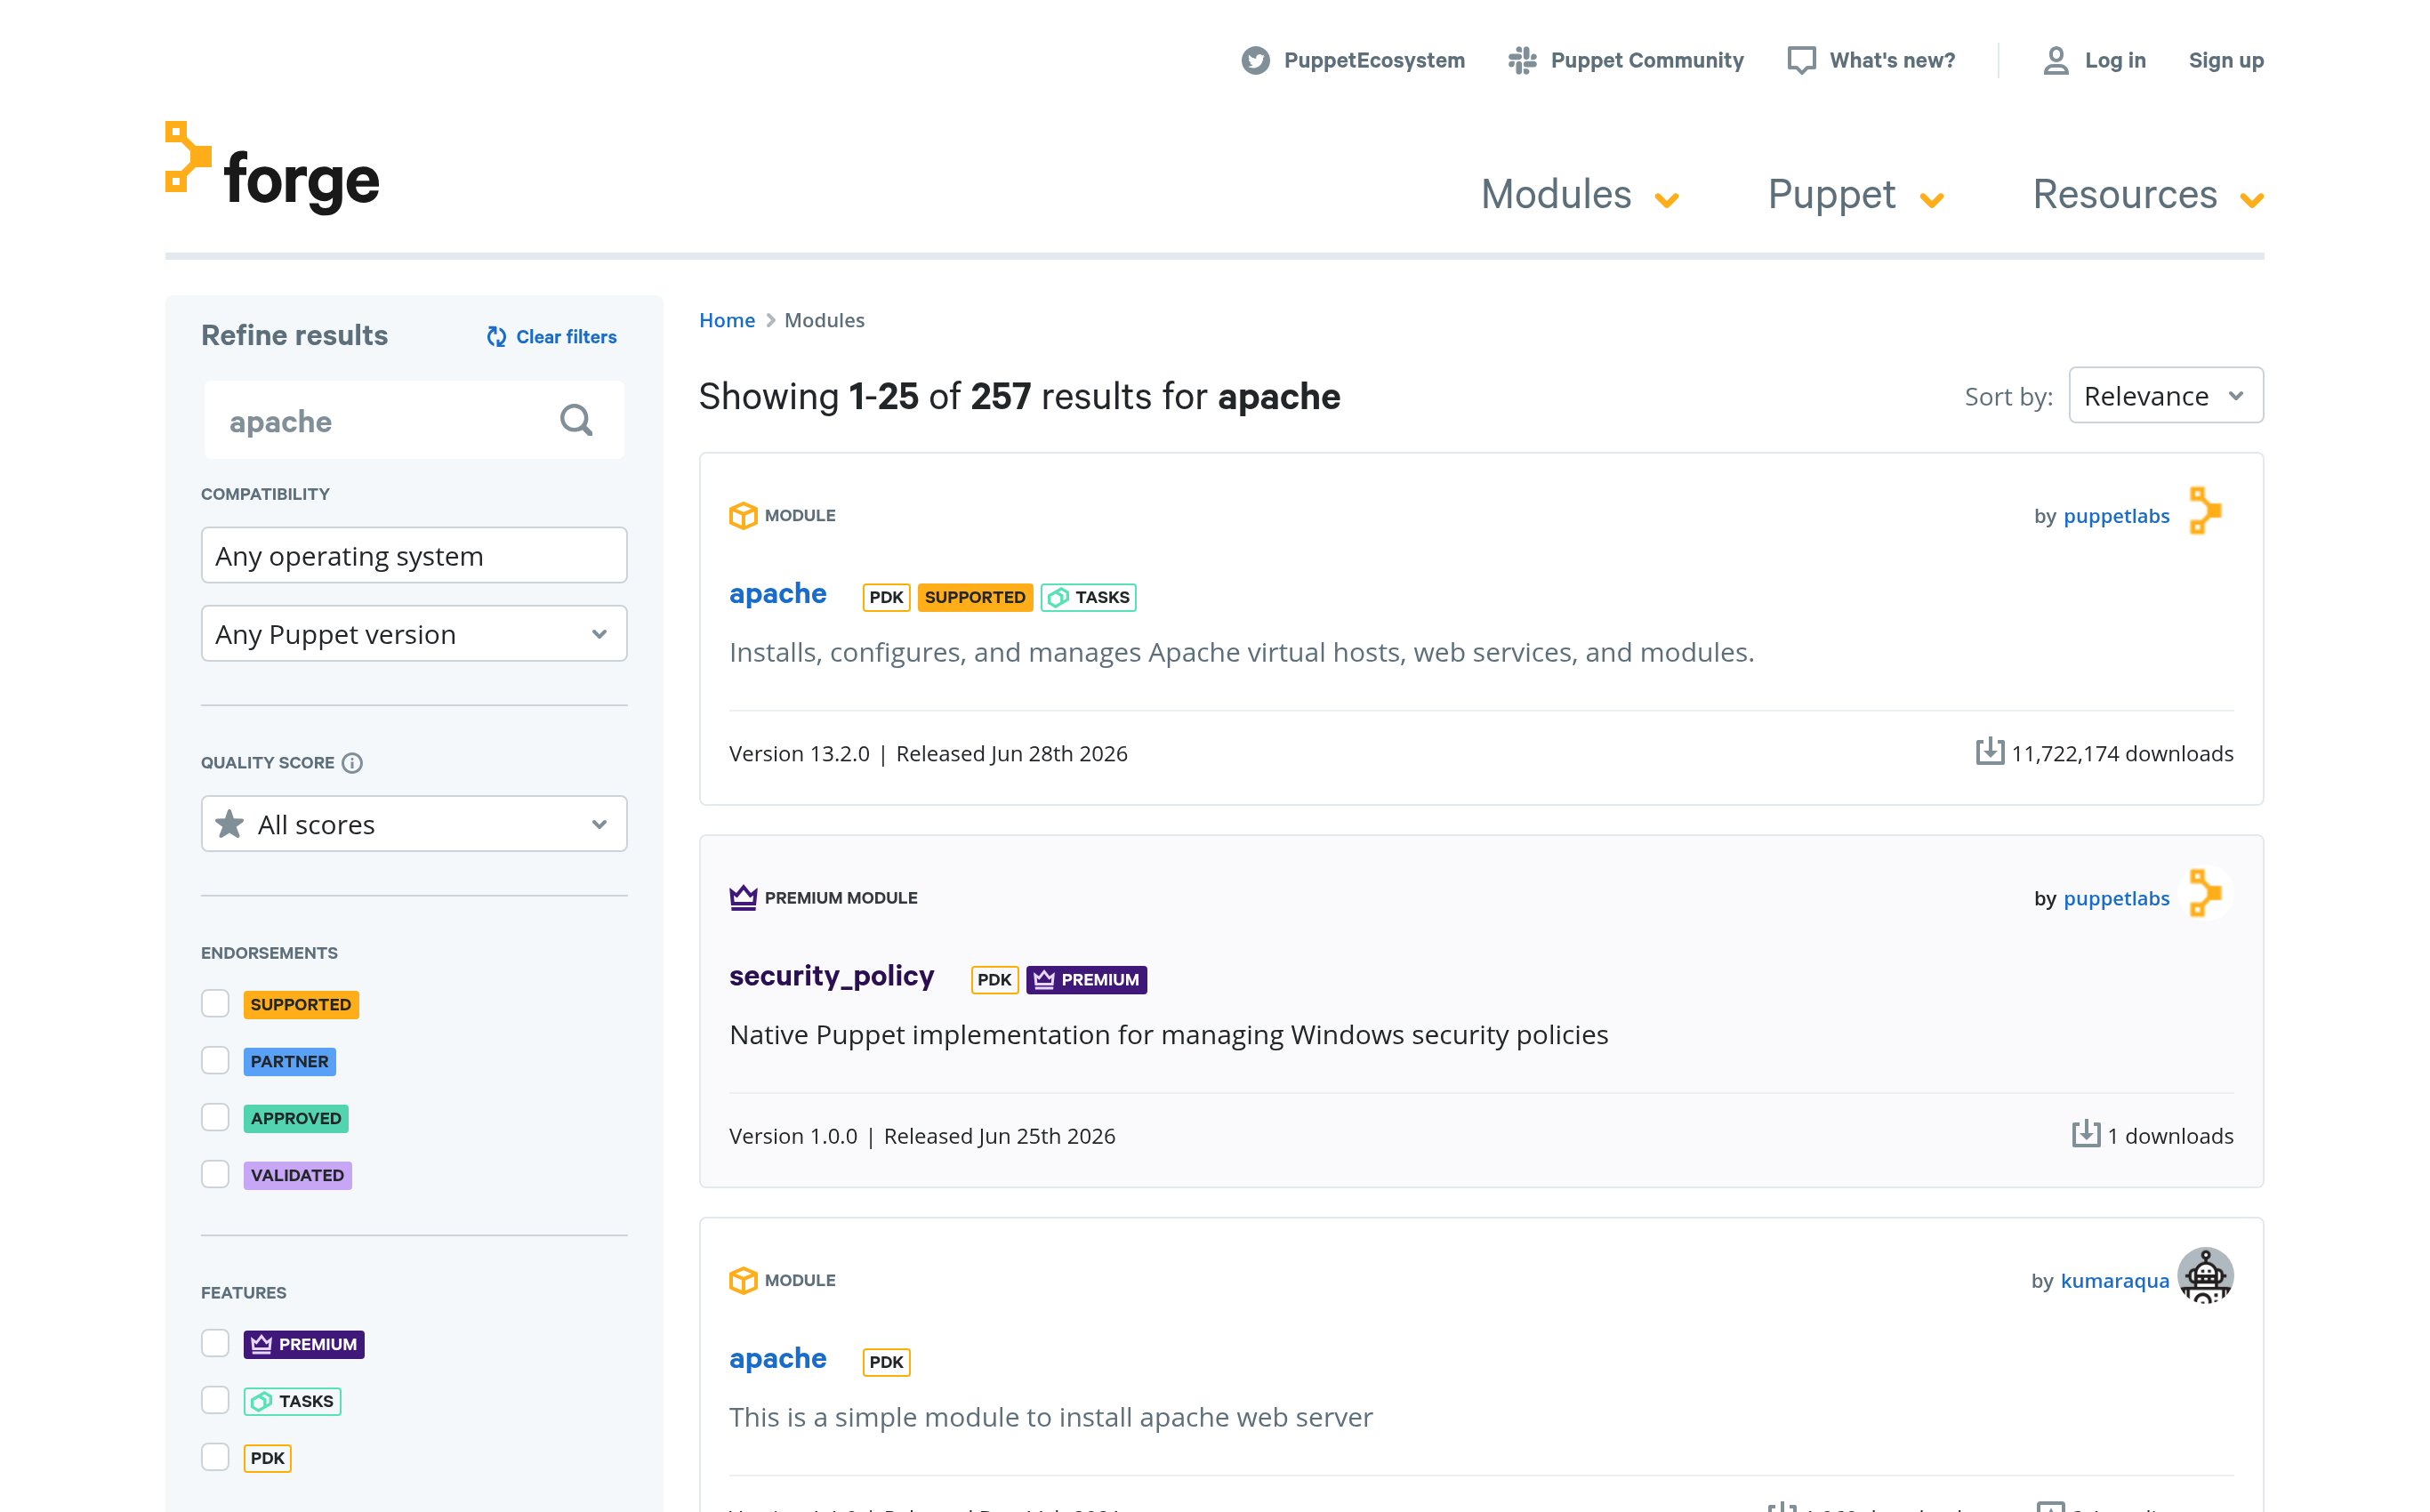Click Sign up
Screen dimensions: 2430x1512
pos(2226,61)
